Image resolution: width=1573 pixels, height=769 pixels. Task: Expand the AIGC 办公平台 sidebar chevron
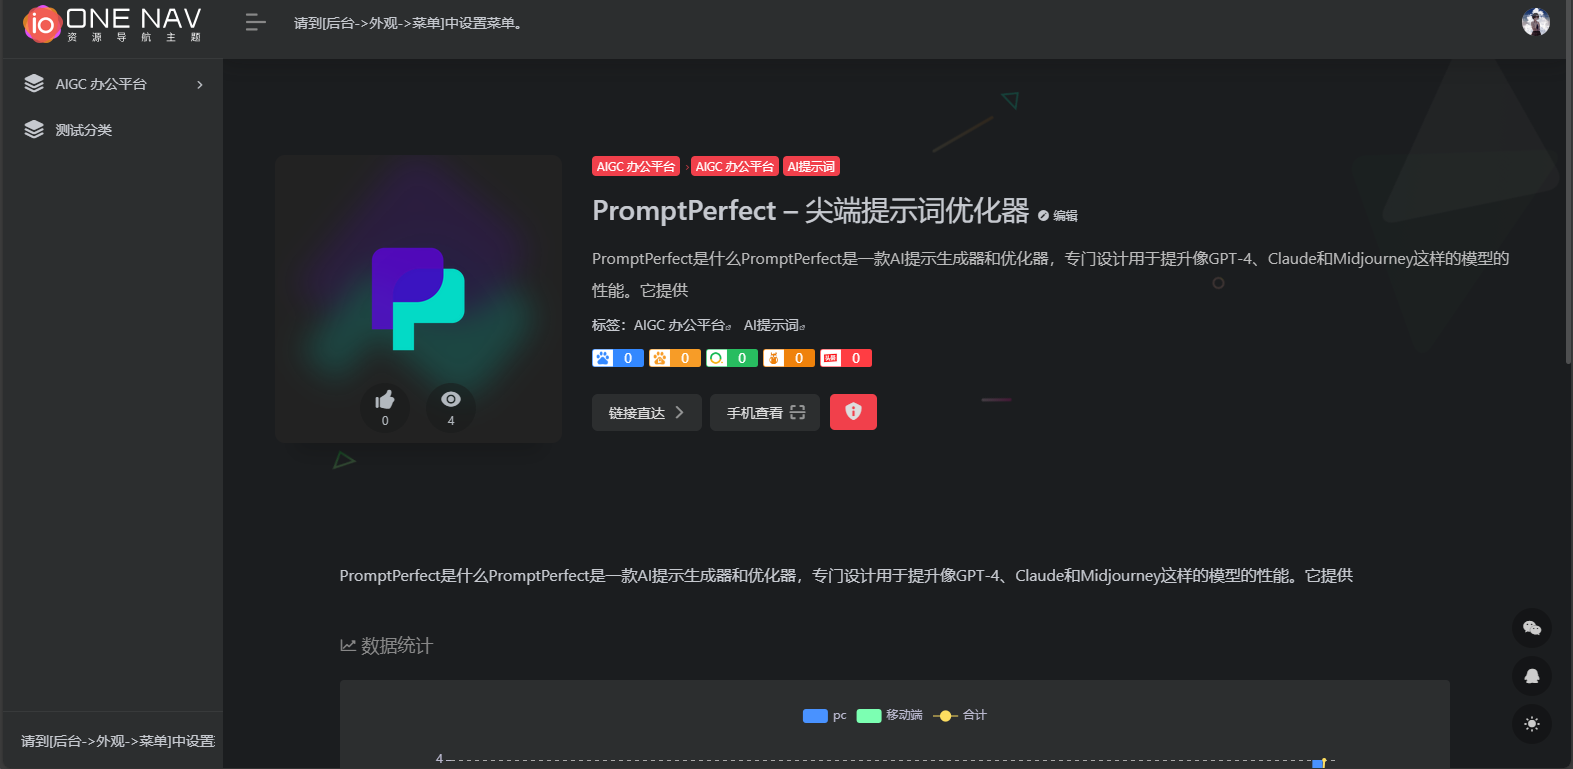click(x=200, y=85)
